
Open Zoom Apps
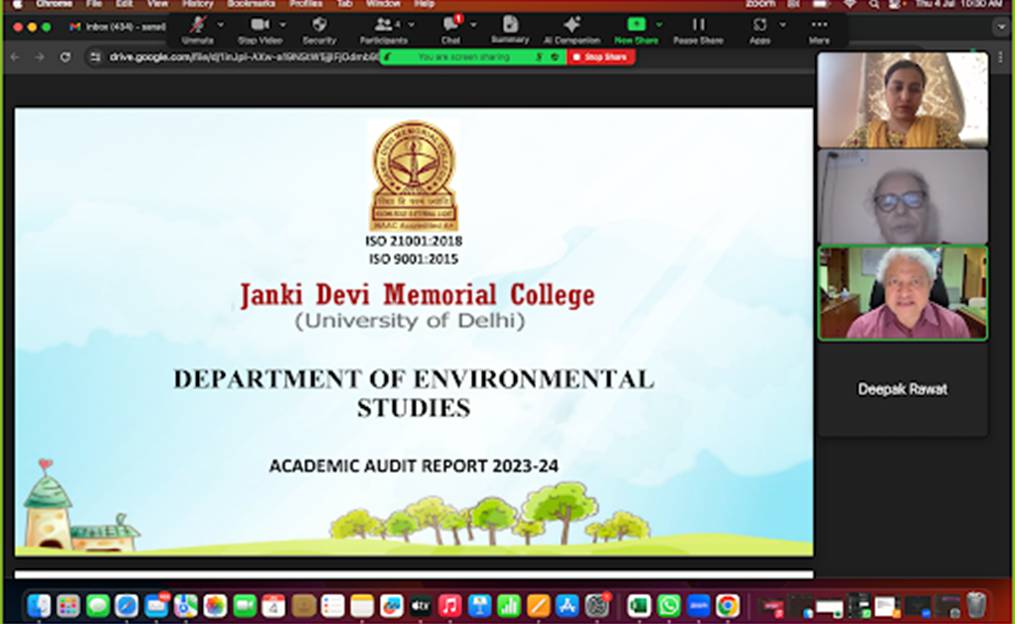point(760,25)
